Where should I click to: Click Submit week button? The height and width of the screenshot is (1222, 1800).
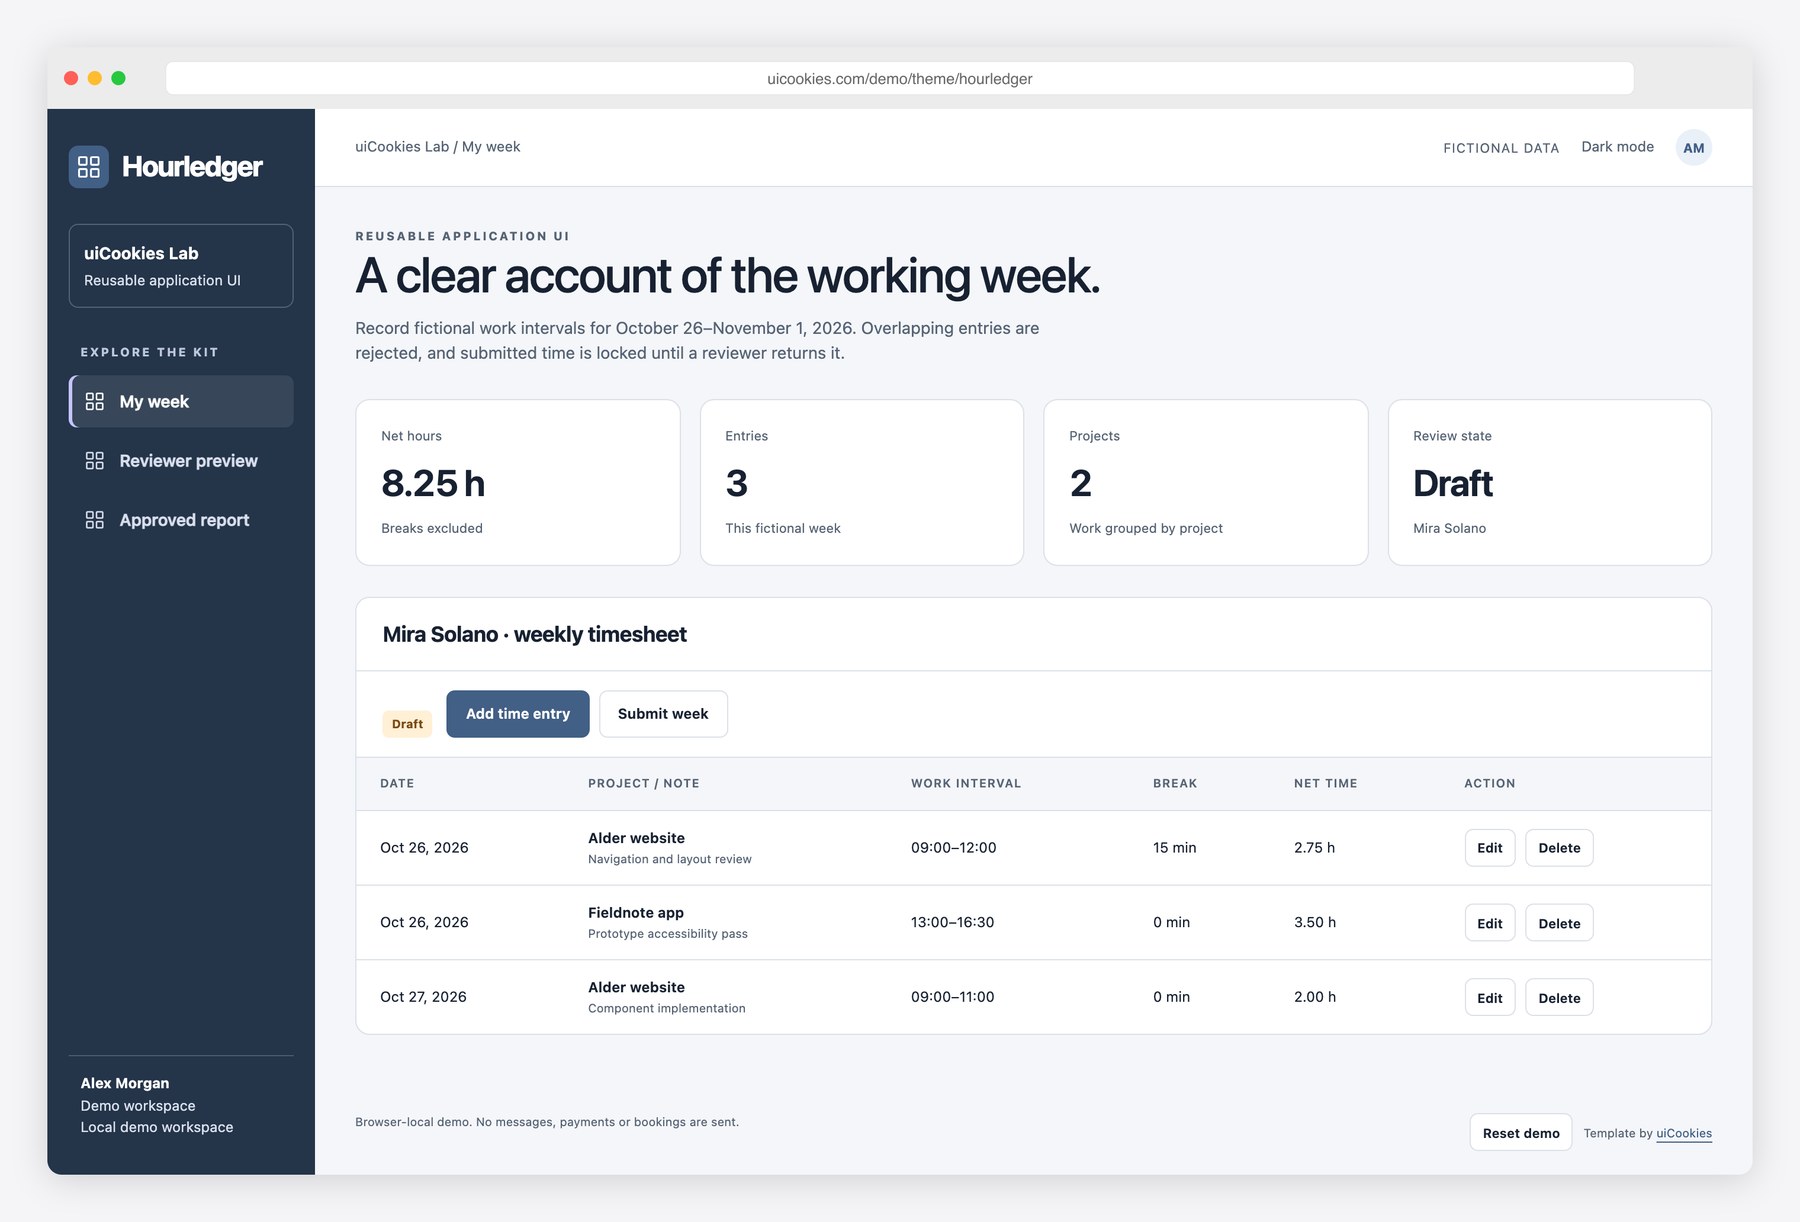(x=663, y=714)
